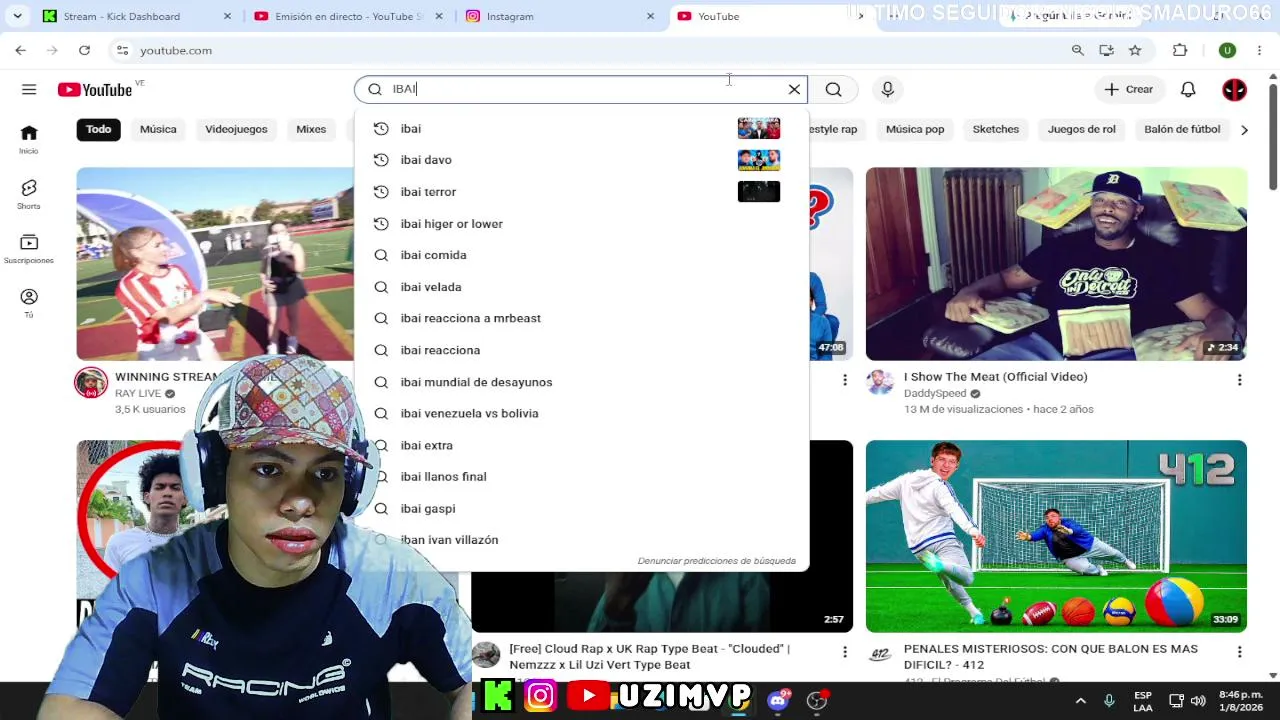Open the Crear menu
1280x720 pixels.
pyautogui.click(x=1128, y=90)
